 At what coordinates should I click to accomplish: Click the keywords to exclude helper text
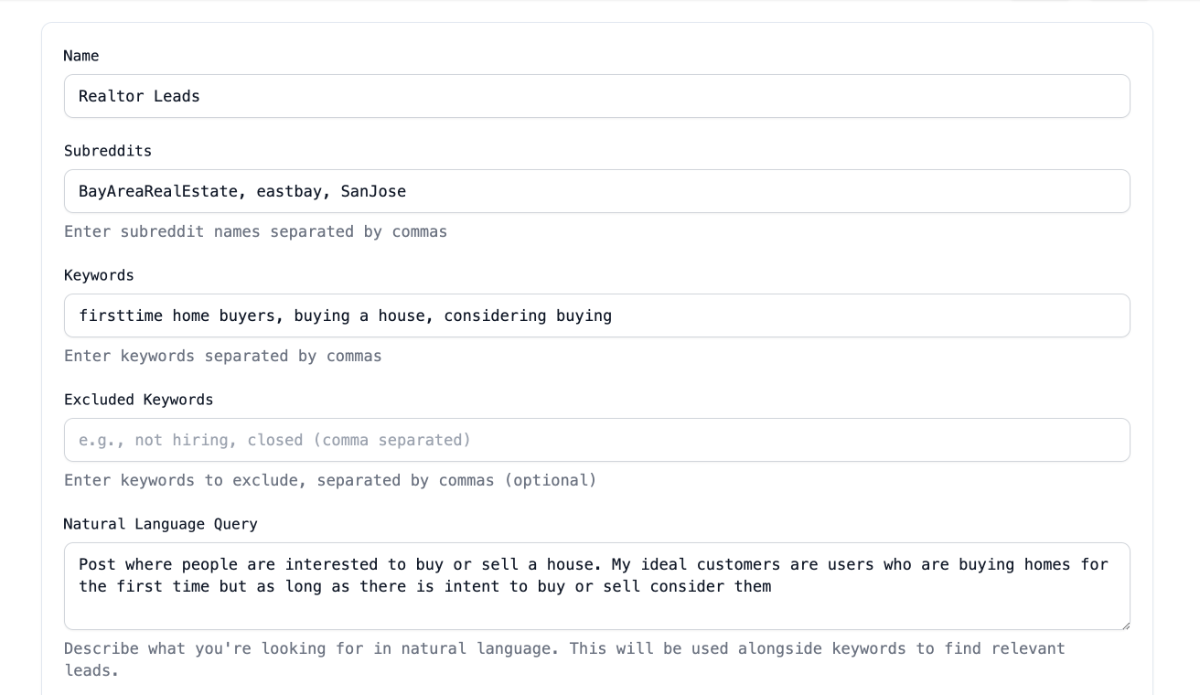[x=330, y=481]
